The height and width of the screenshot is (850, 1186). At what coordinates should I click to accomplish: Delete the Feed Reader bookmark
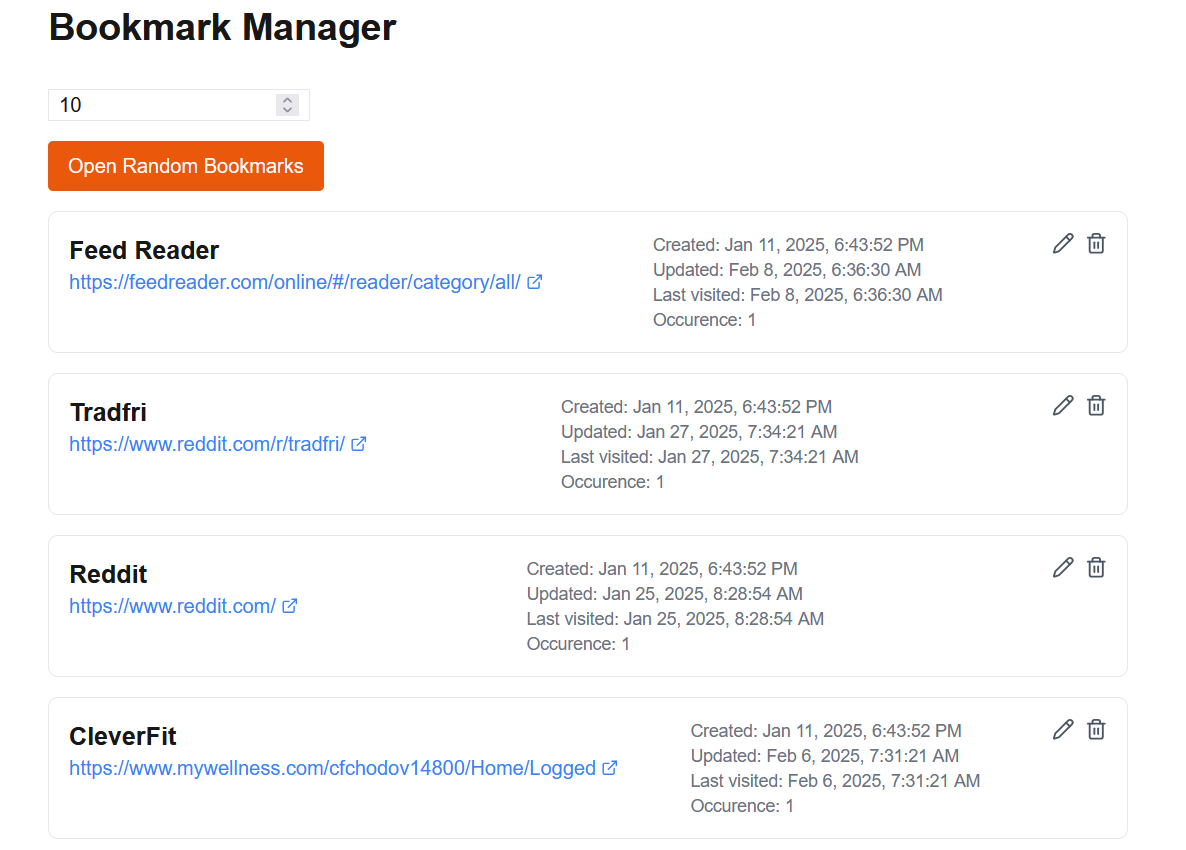[x=1096, y=244]
